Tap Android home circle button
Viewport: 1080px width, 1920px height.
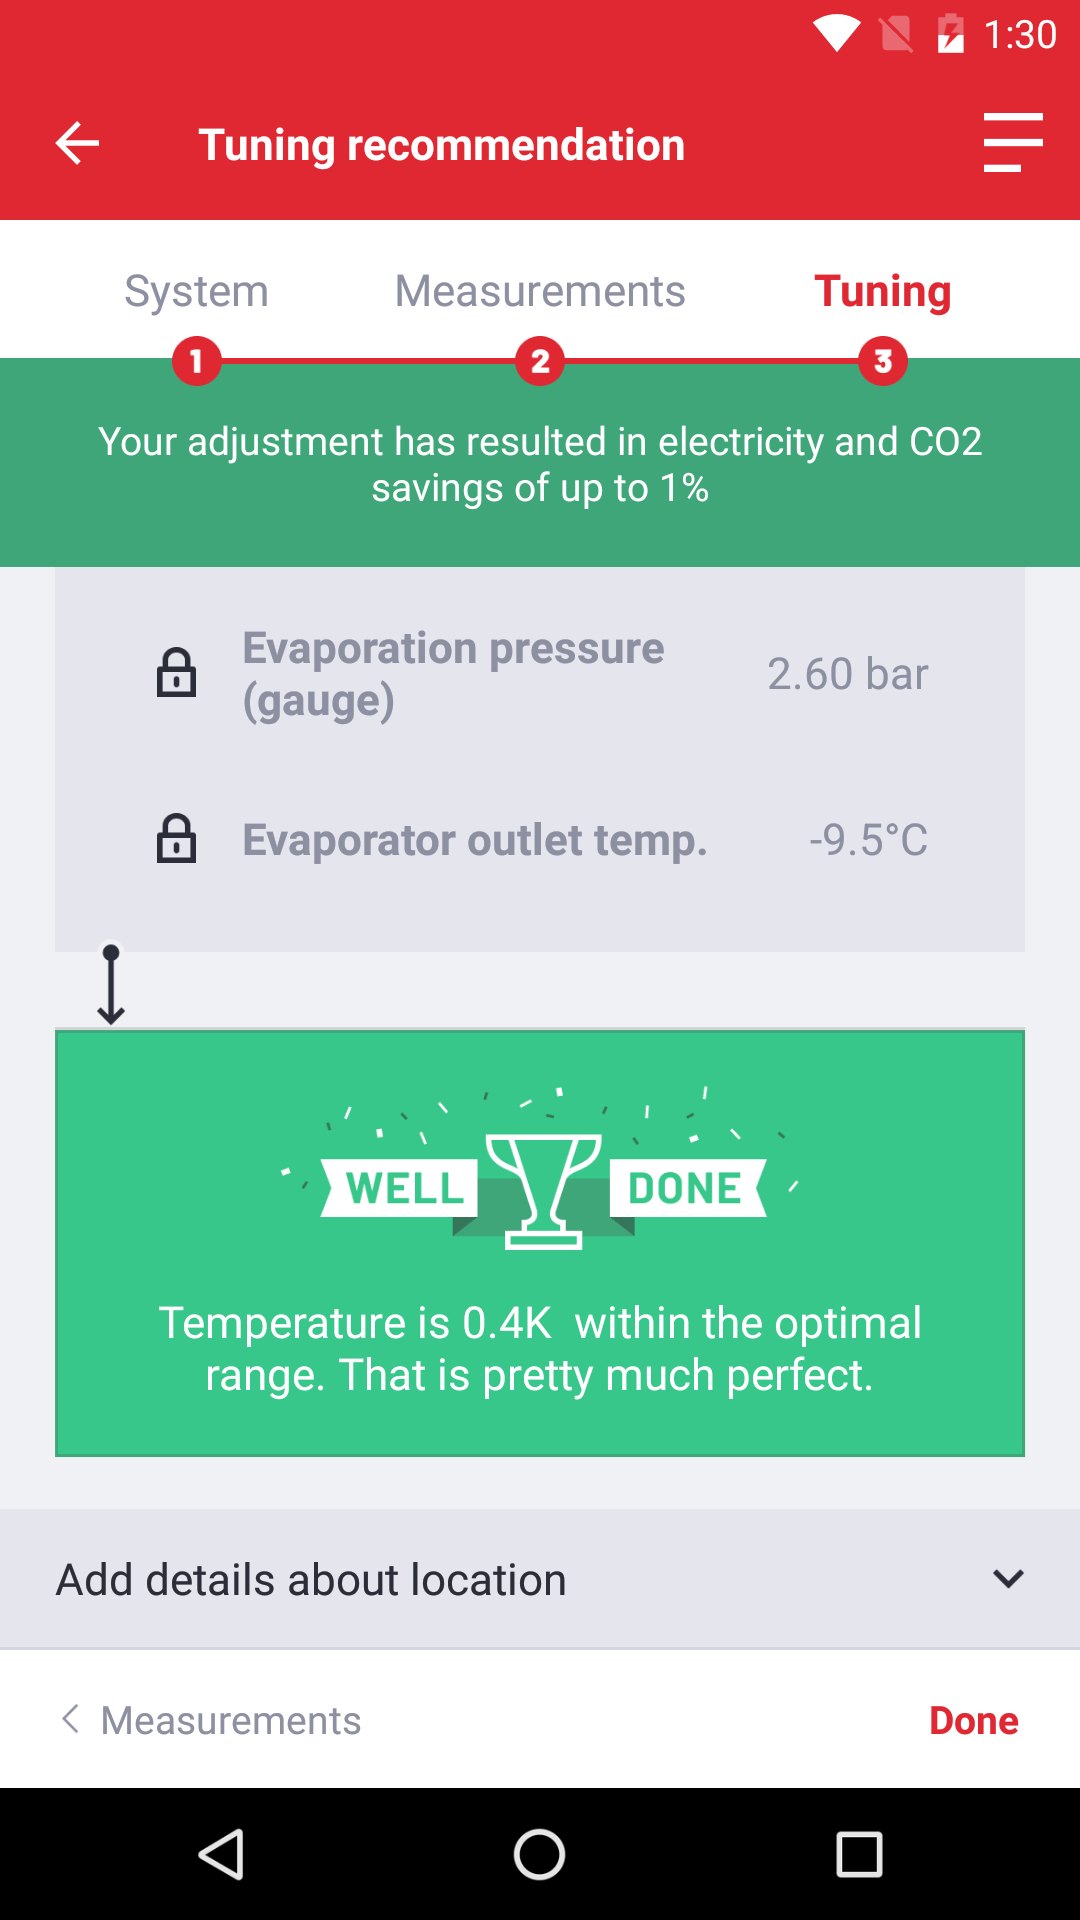point(540,1855)
